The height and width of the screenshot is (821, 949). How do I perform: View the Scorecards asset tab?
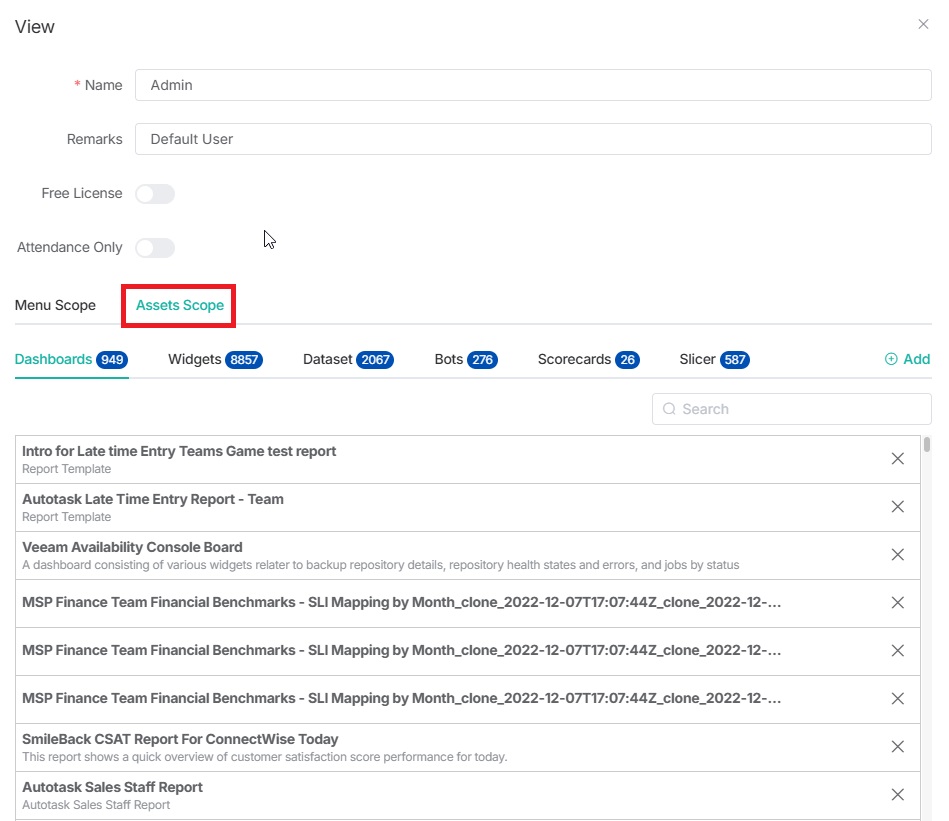pyautogui.click(x=587, y=359)
